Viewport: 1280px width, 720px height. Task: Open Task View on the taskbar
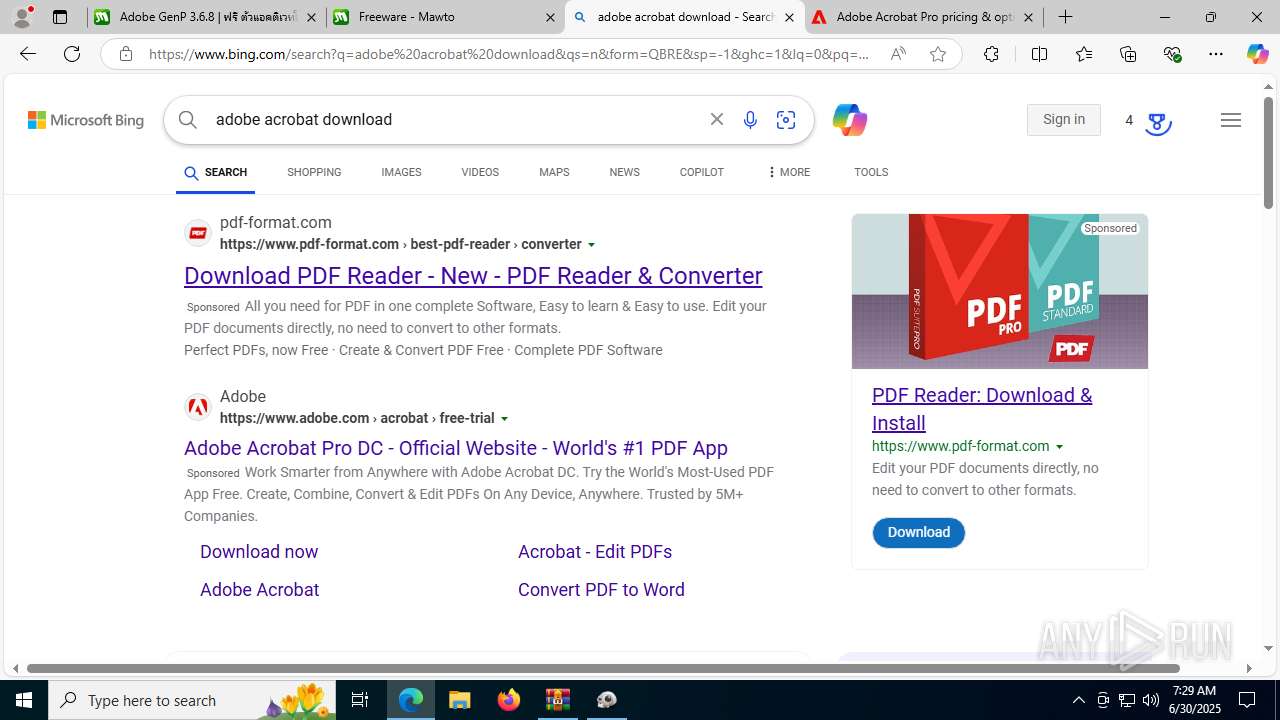[360, 700]
